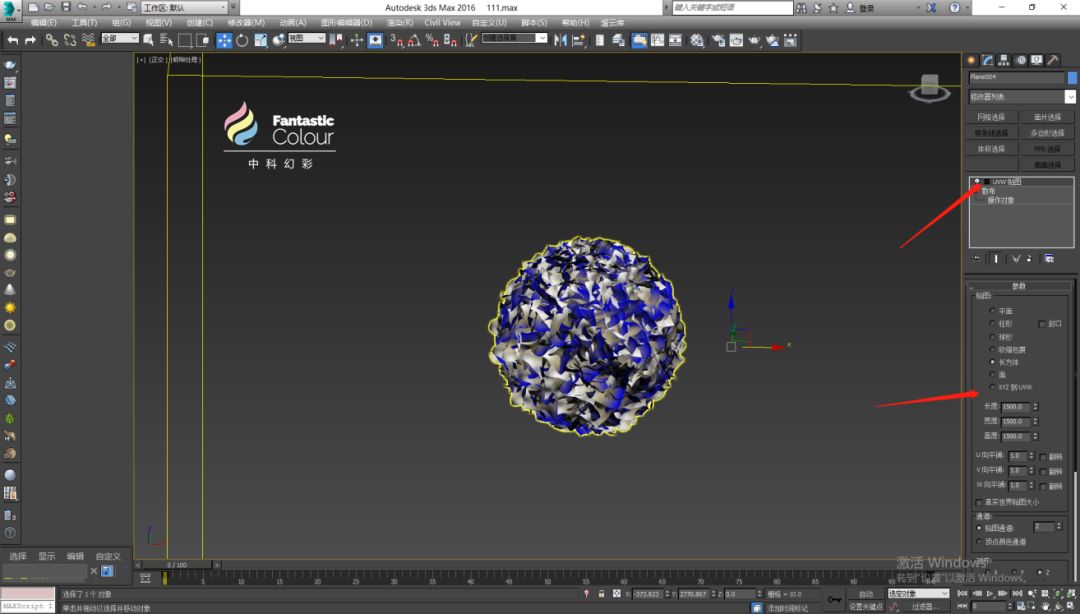Switch to the Utilities hammer panel

(1053, 60)
